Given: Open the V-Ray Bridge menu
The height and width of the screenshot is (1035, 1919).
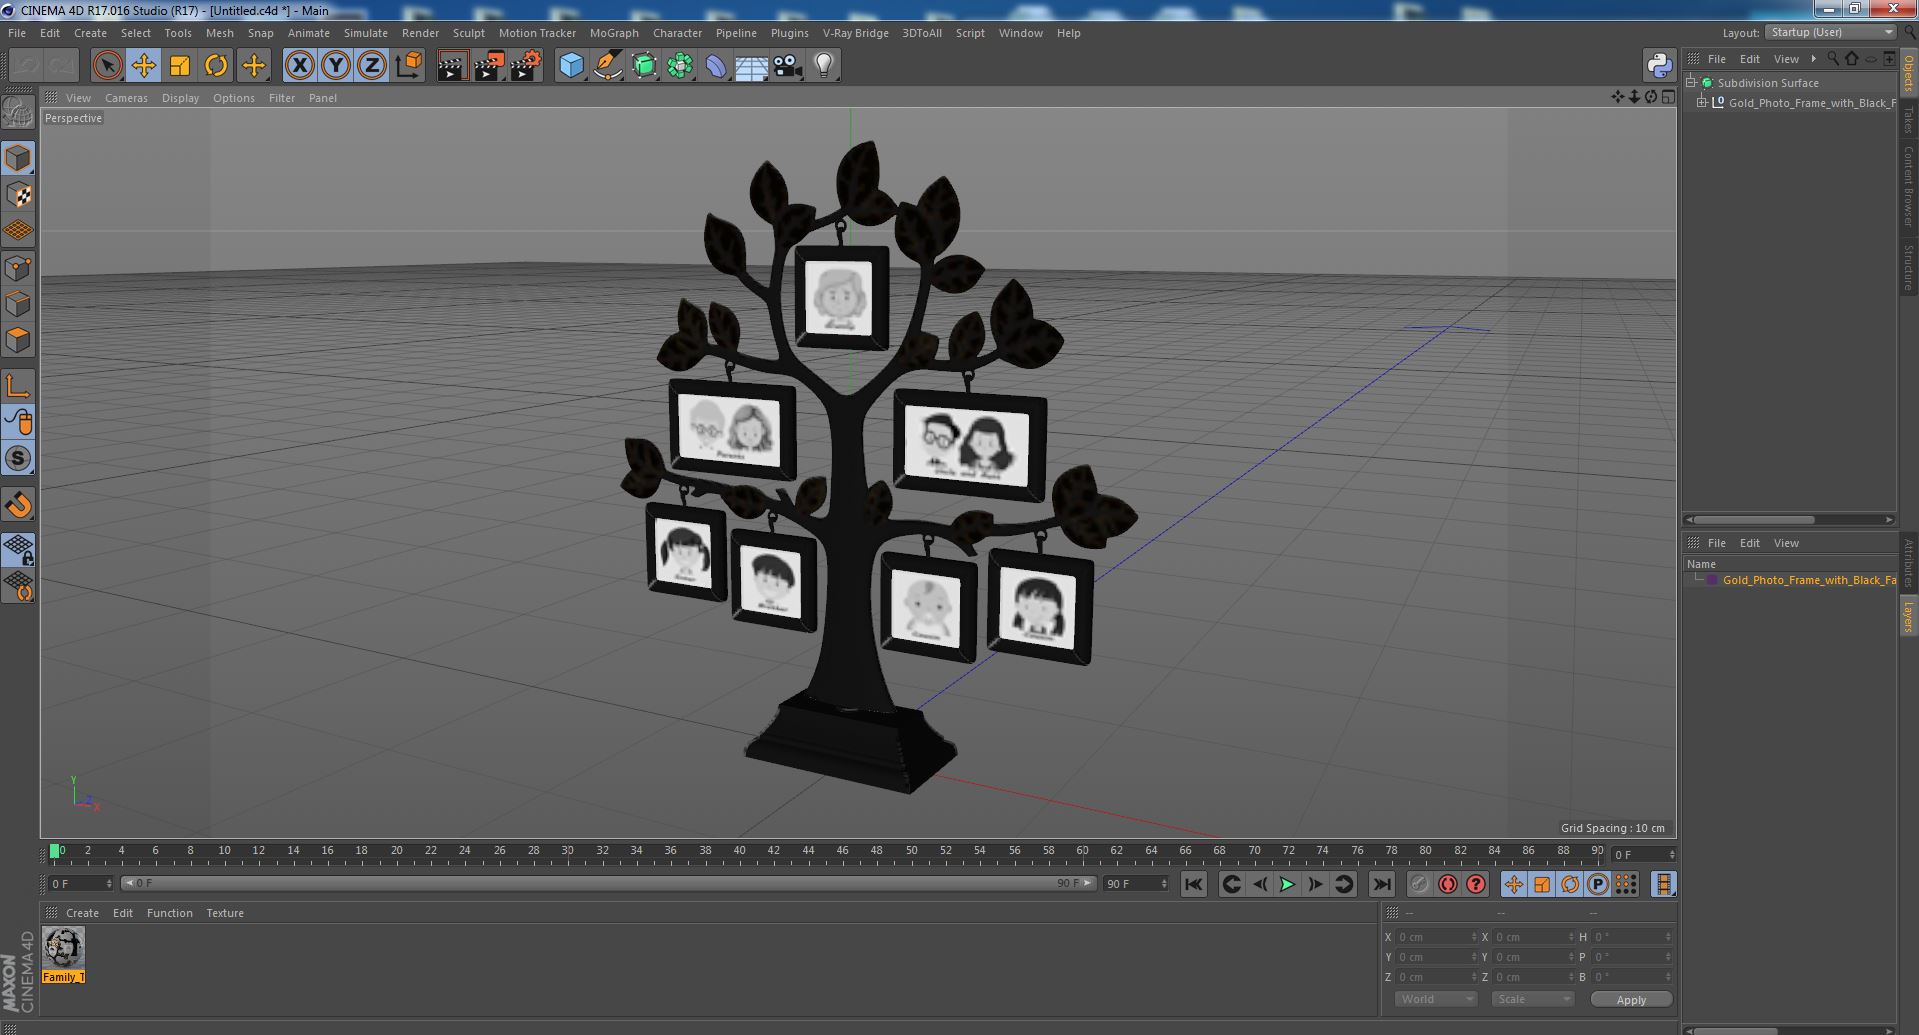Looking at the screenshot, I should (855, 33).
